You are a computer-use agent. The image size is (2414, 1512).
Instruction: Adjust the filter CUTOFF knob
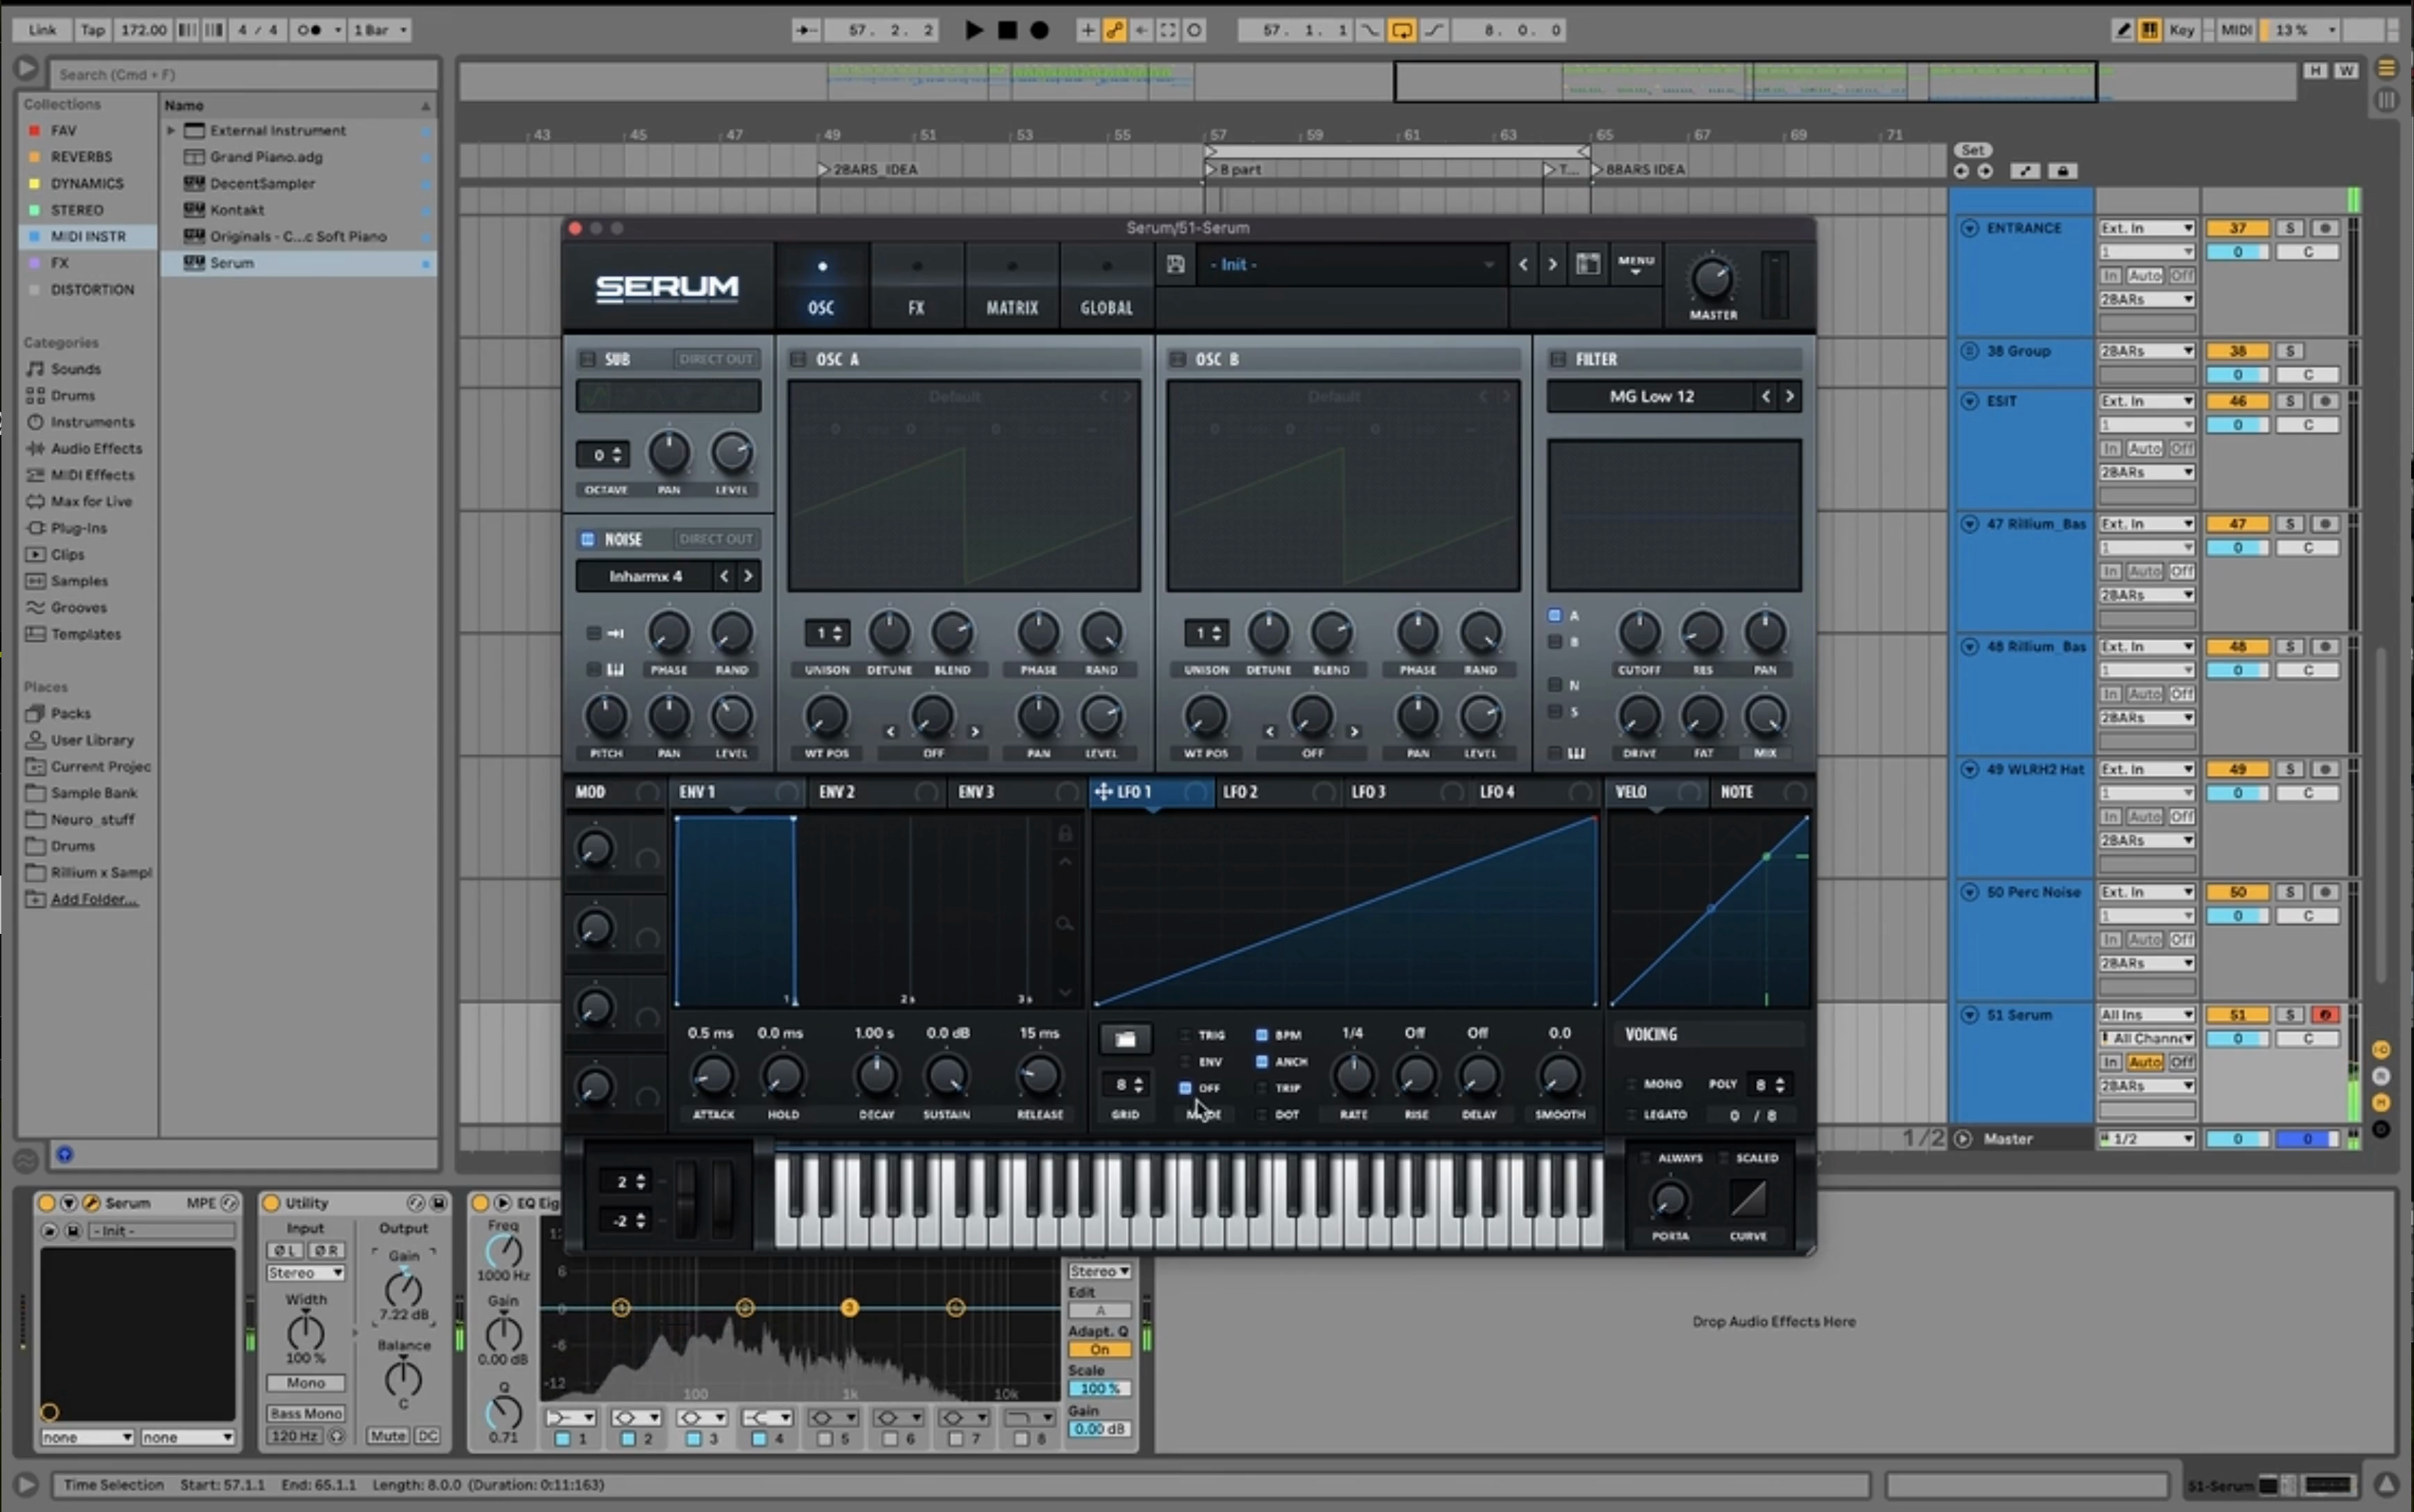tap(1639, 633)
